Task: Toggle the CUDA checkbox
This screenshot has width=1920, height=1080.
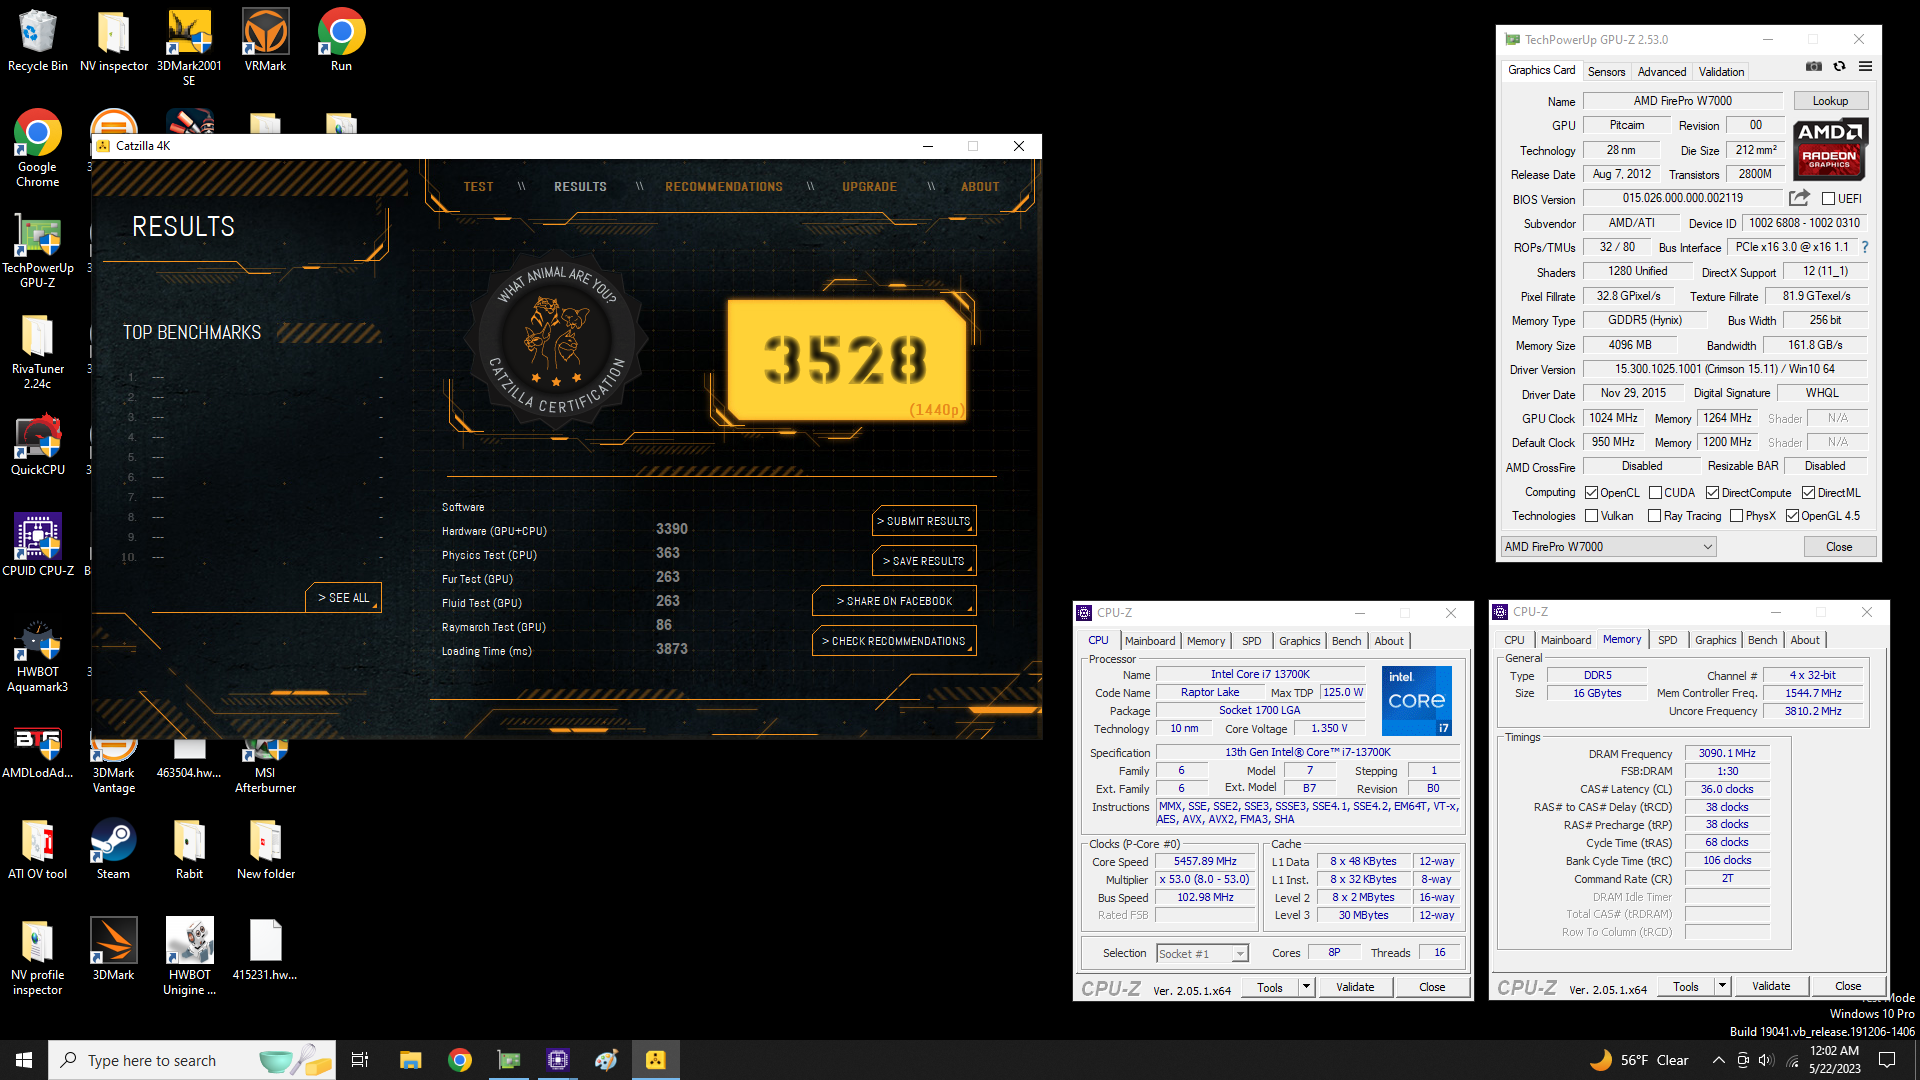Action: [1655, 493]
